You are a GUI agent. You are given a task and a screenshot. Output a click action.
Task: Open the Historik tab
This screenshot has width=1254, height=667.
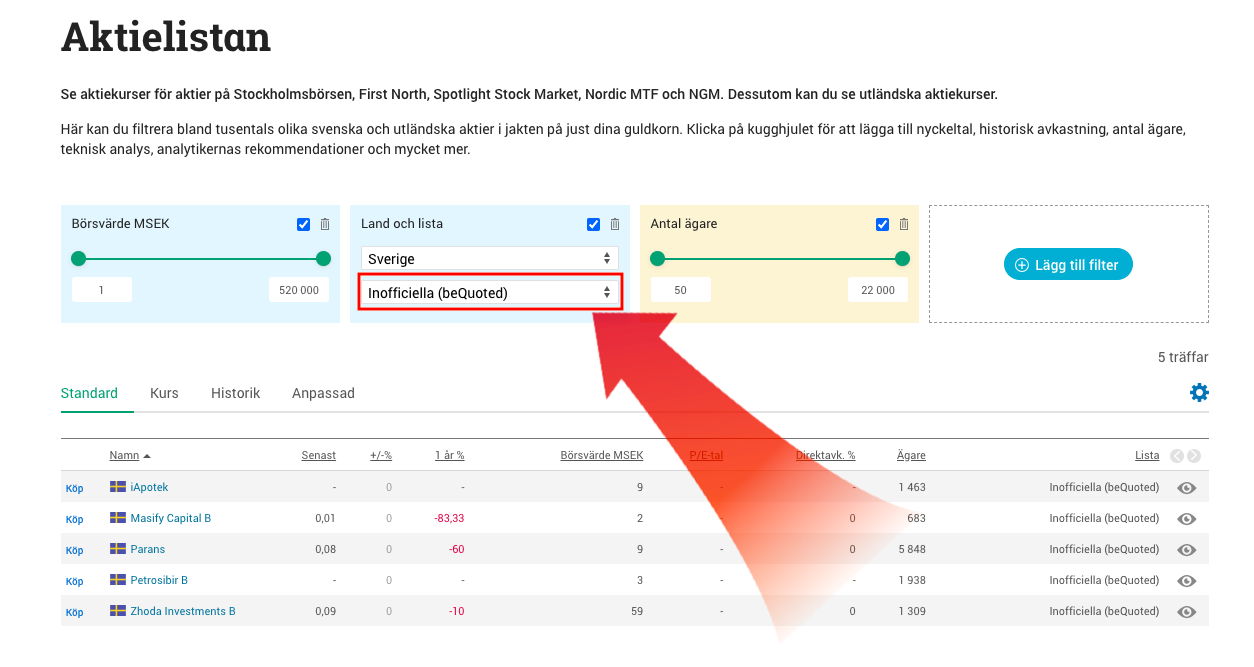coord(235,393)
